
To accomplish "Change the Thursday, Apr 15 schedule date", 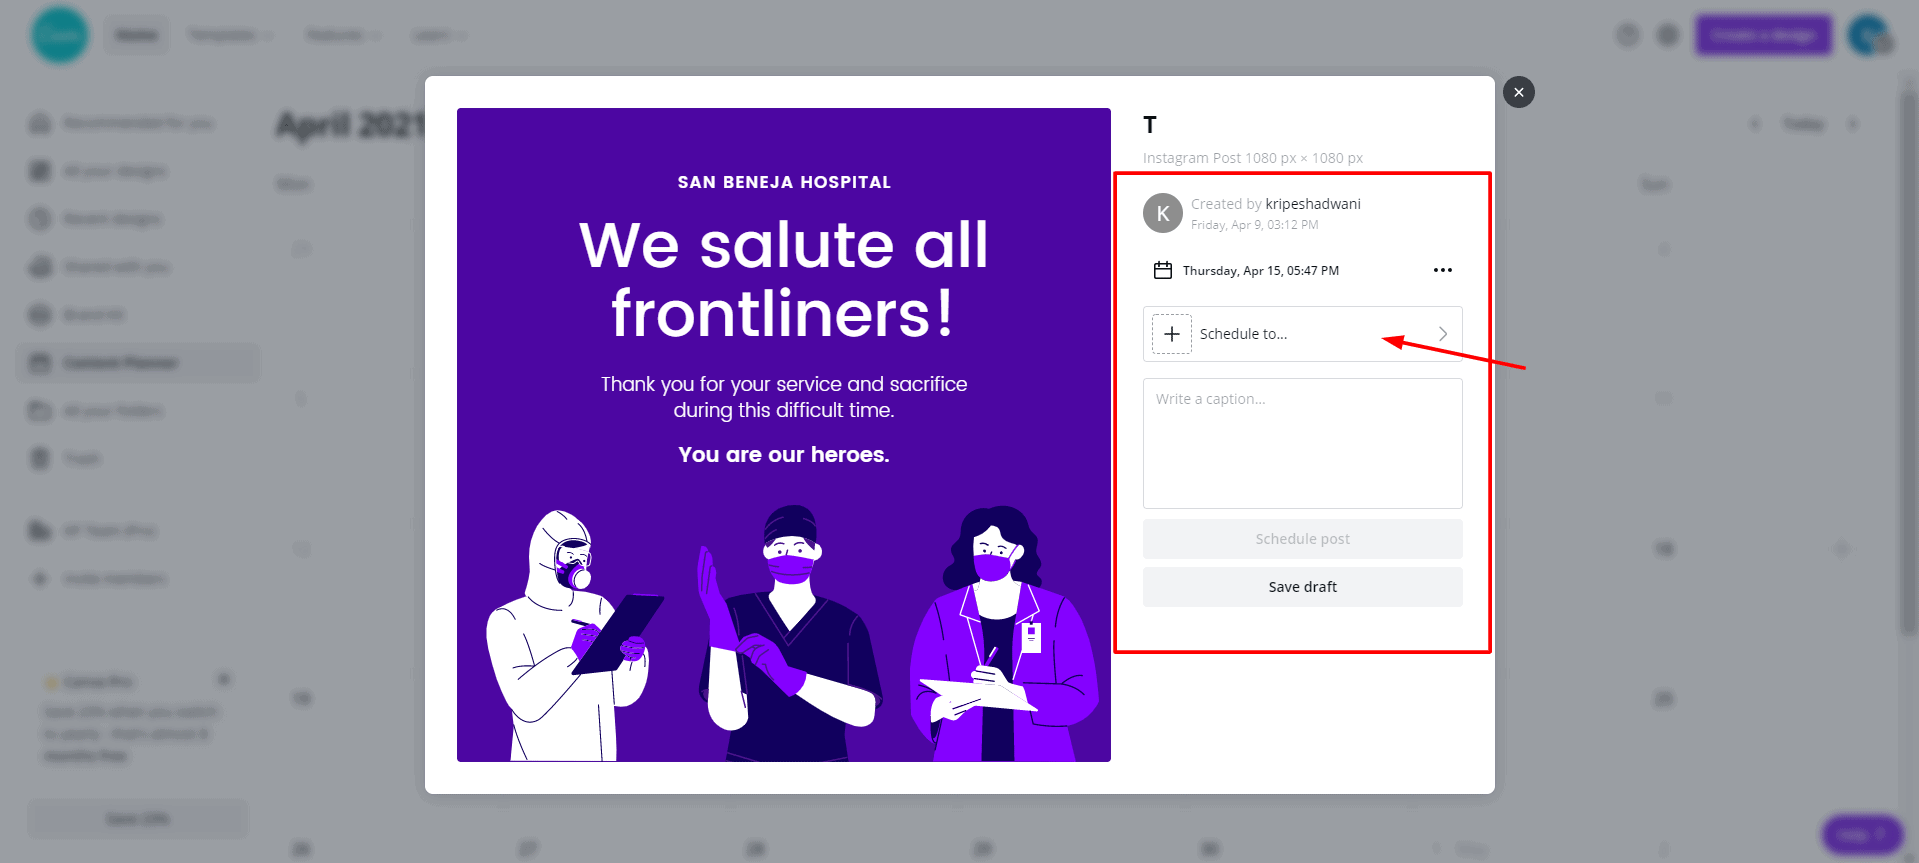I will tap(1260, 271).
